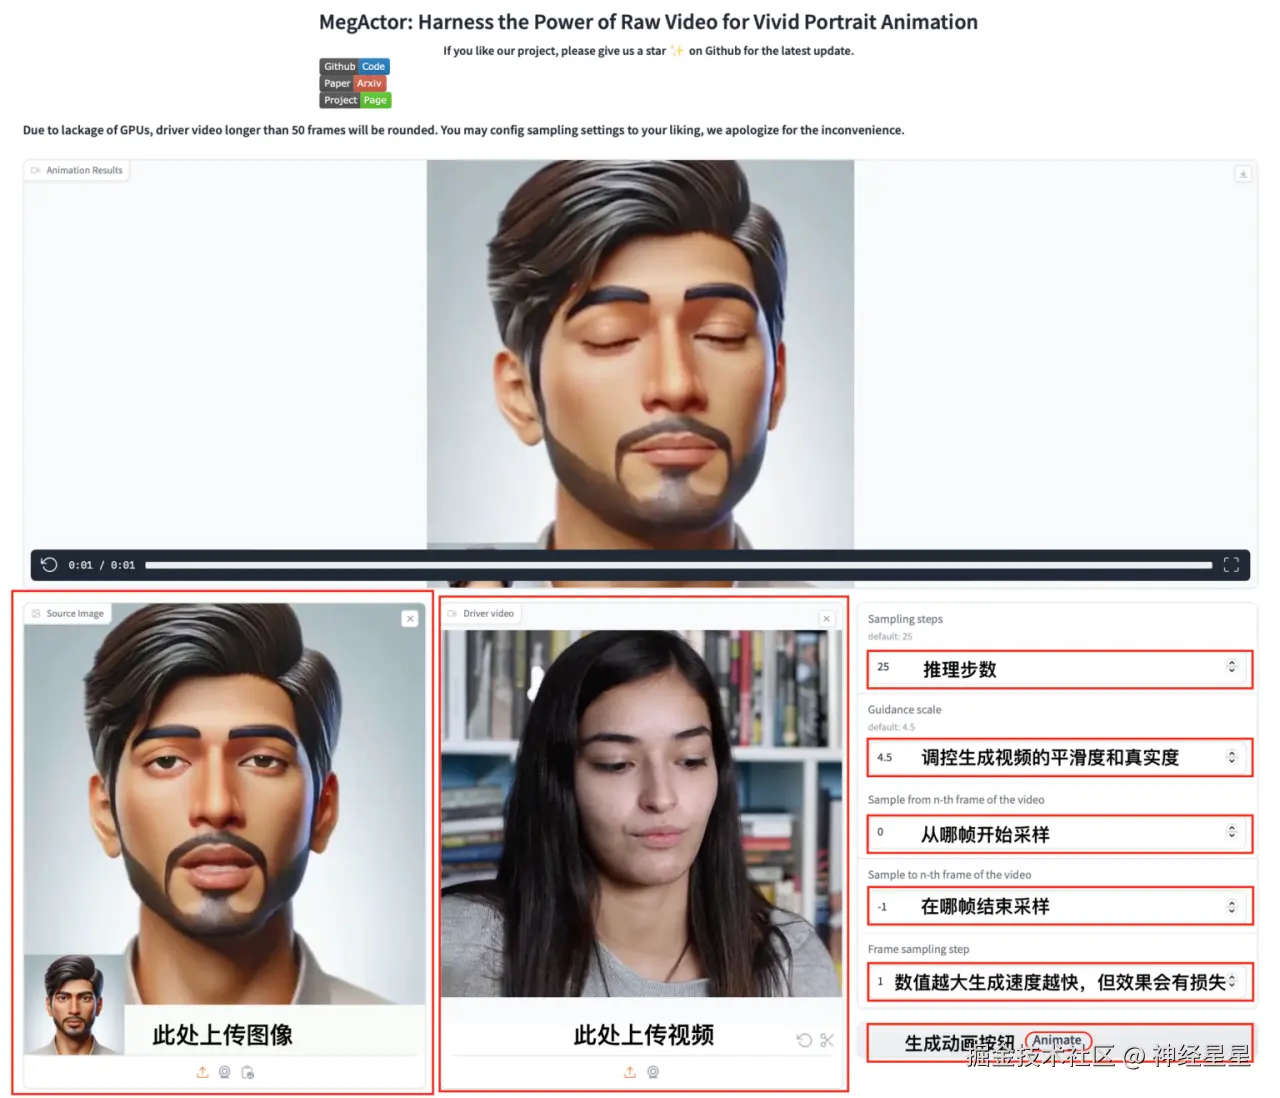
Task: Click the download icon on Animation Results panel
Action: (x=1243, y=174)
